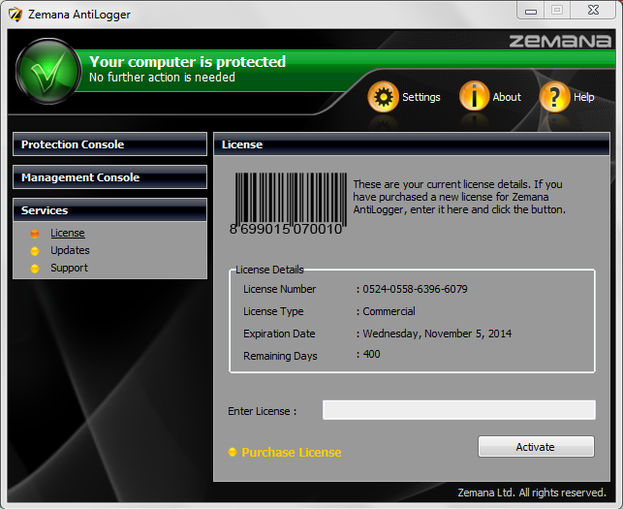
Task: Click the License Type label
Action: [273, 311]
